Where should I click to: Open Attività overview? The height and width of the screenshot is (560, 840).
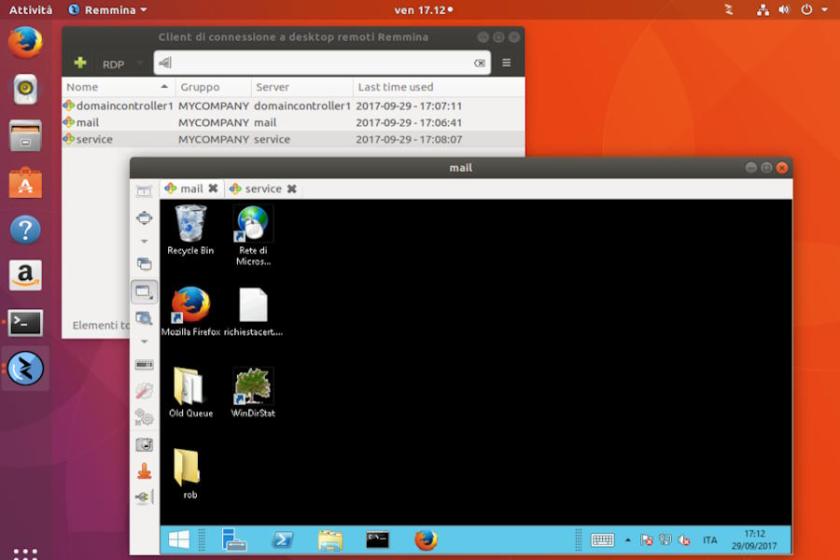pyautogui.click(x=31, y=10)
